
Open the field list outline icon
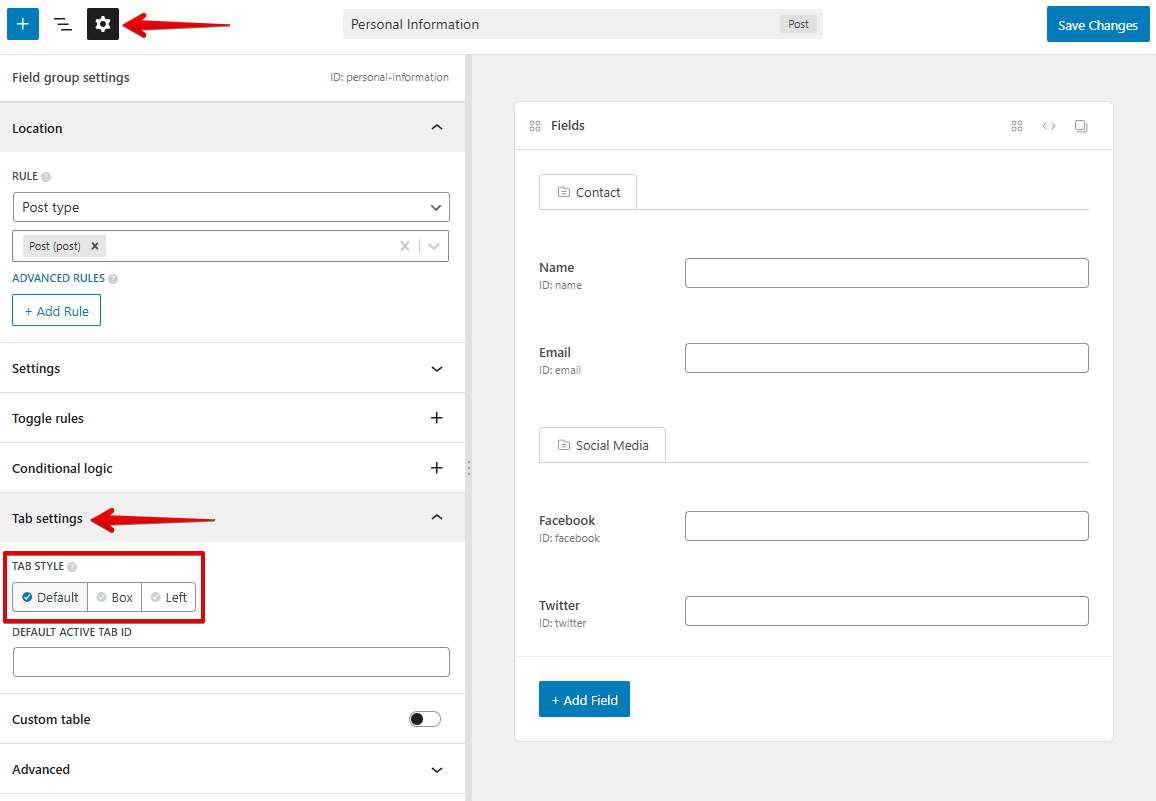coord(63,24)
